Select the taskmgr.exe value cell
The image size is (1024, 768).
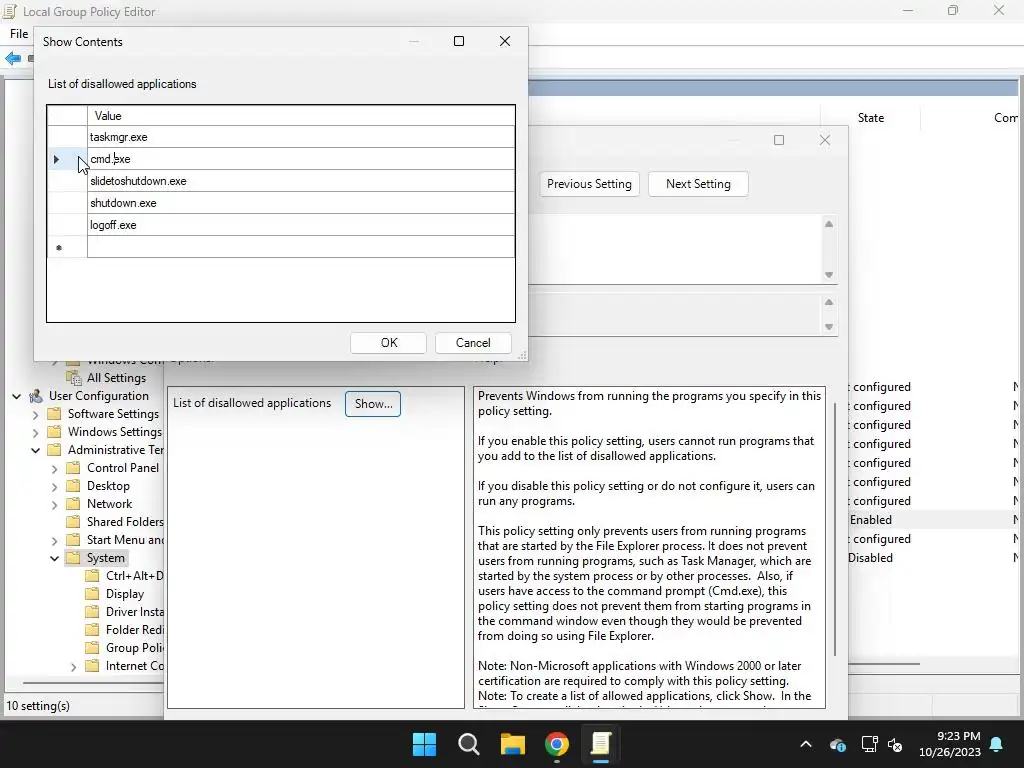tap(301, 137)
